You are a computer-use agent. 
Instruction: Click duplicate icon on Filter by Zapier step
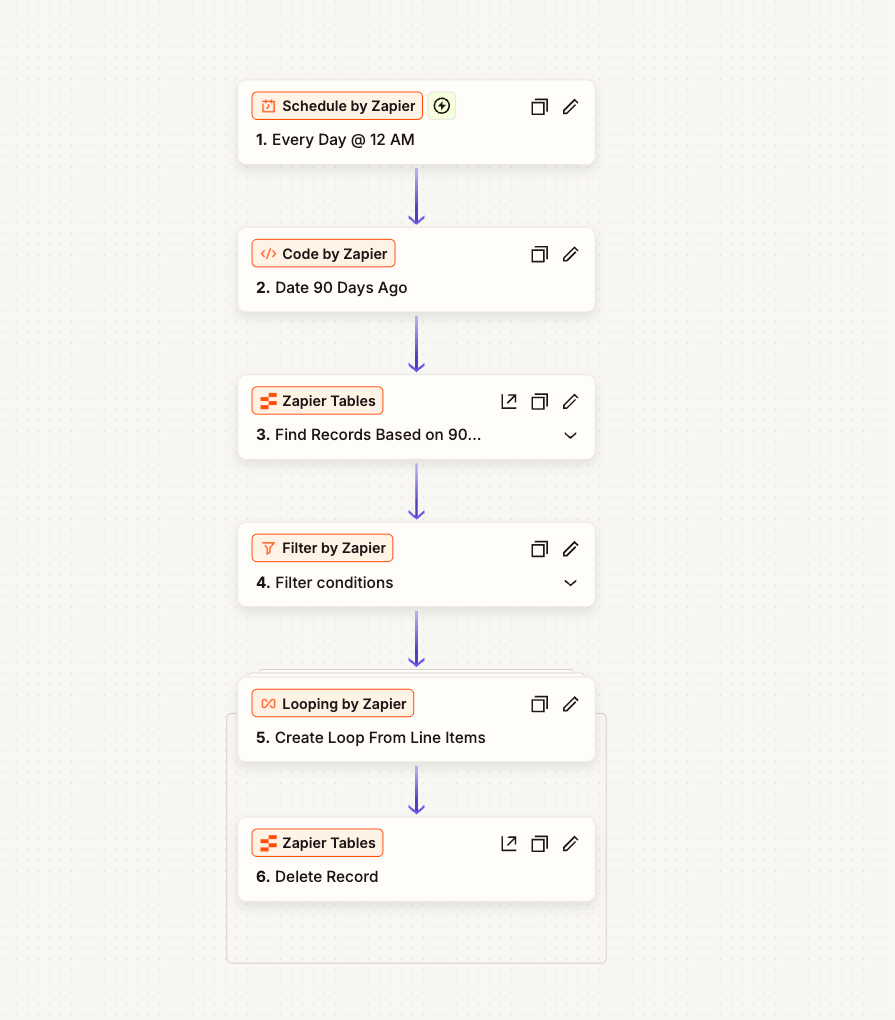pyautogui.click(x=539, y=549)
